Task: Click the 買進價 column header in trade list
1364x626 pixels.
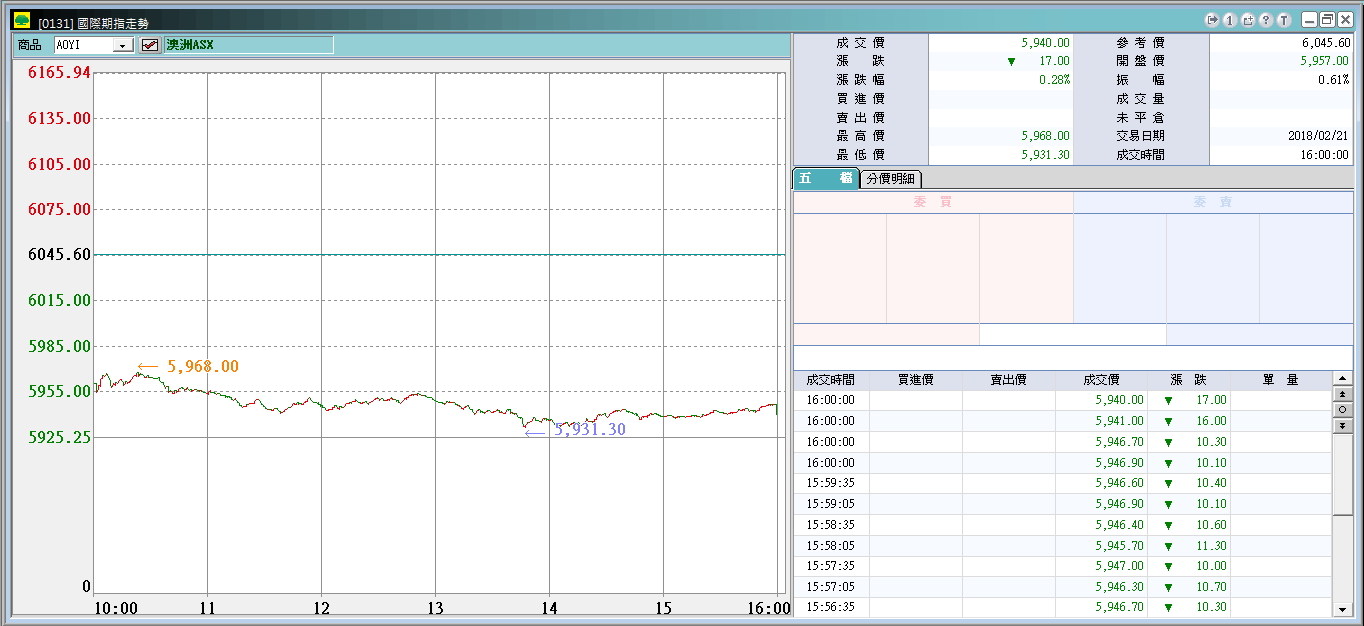Action: coord(916,380)
